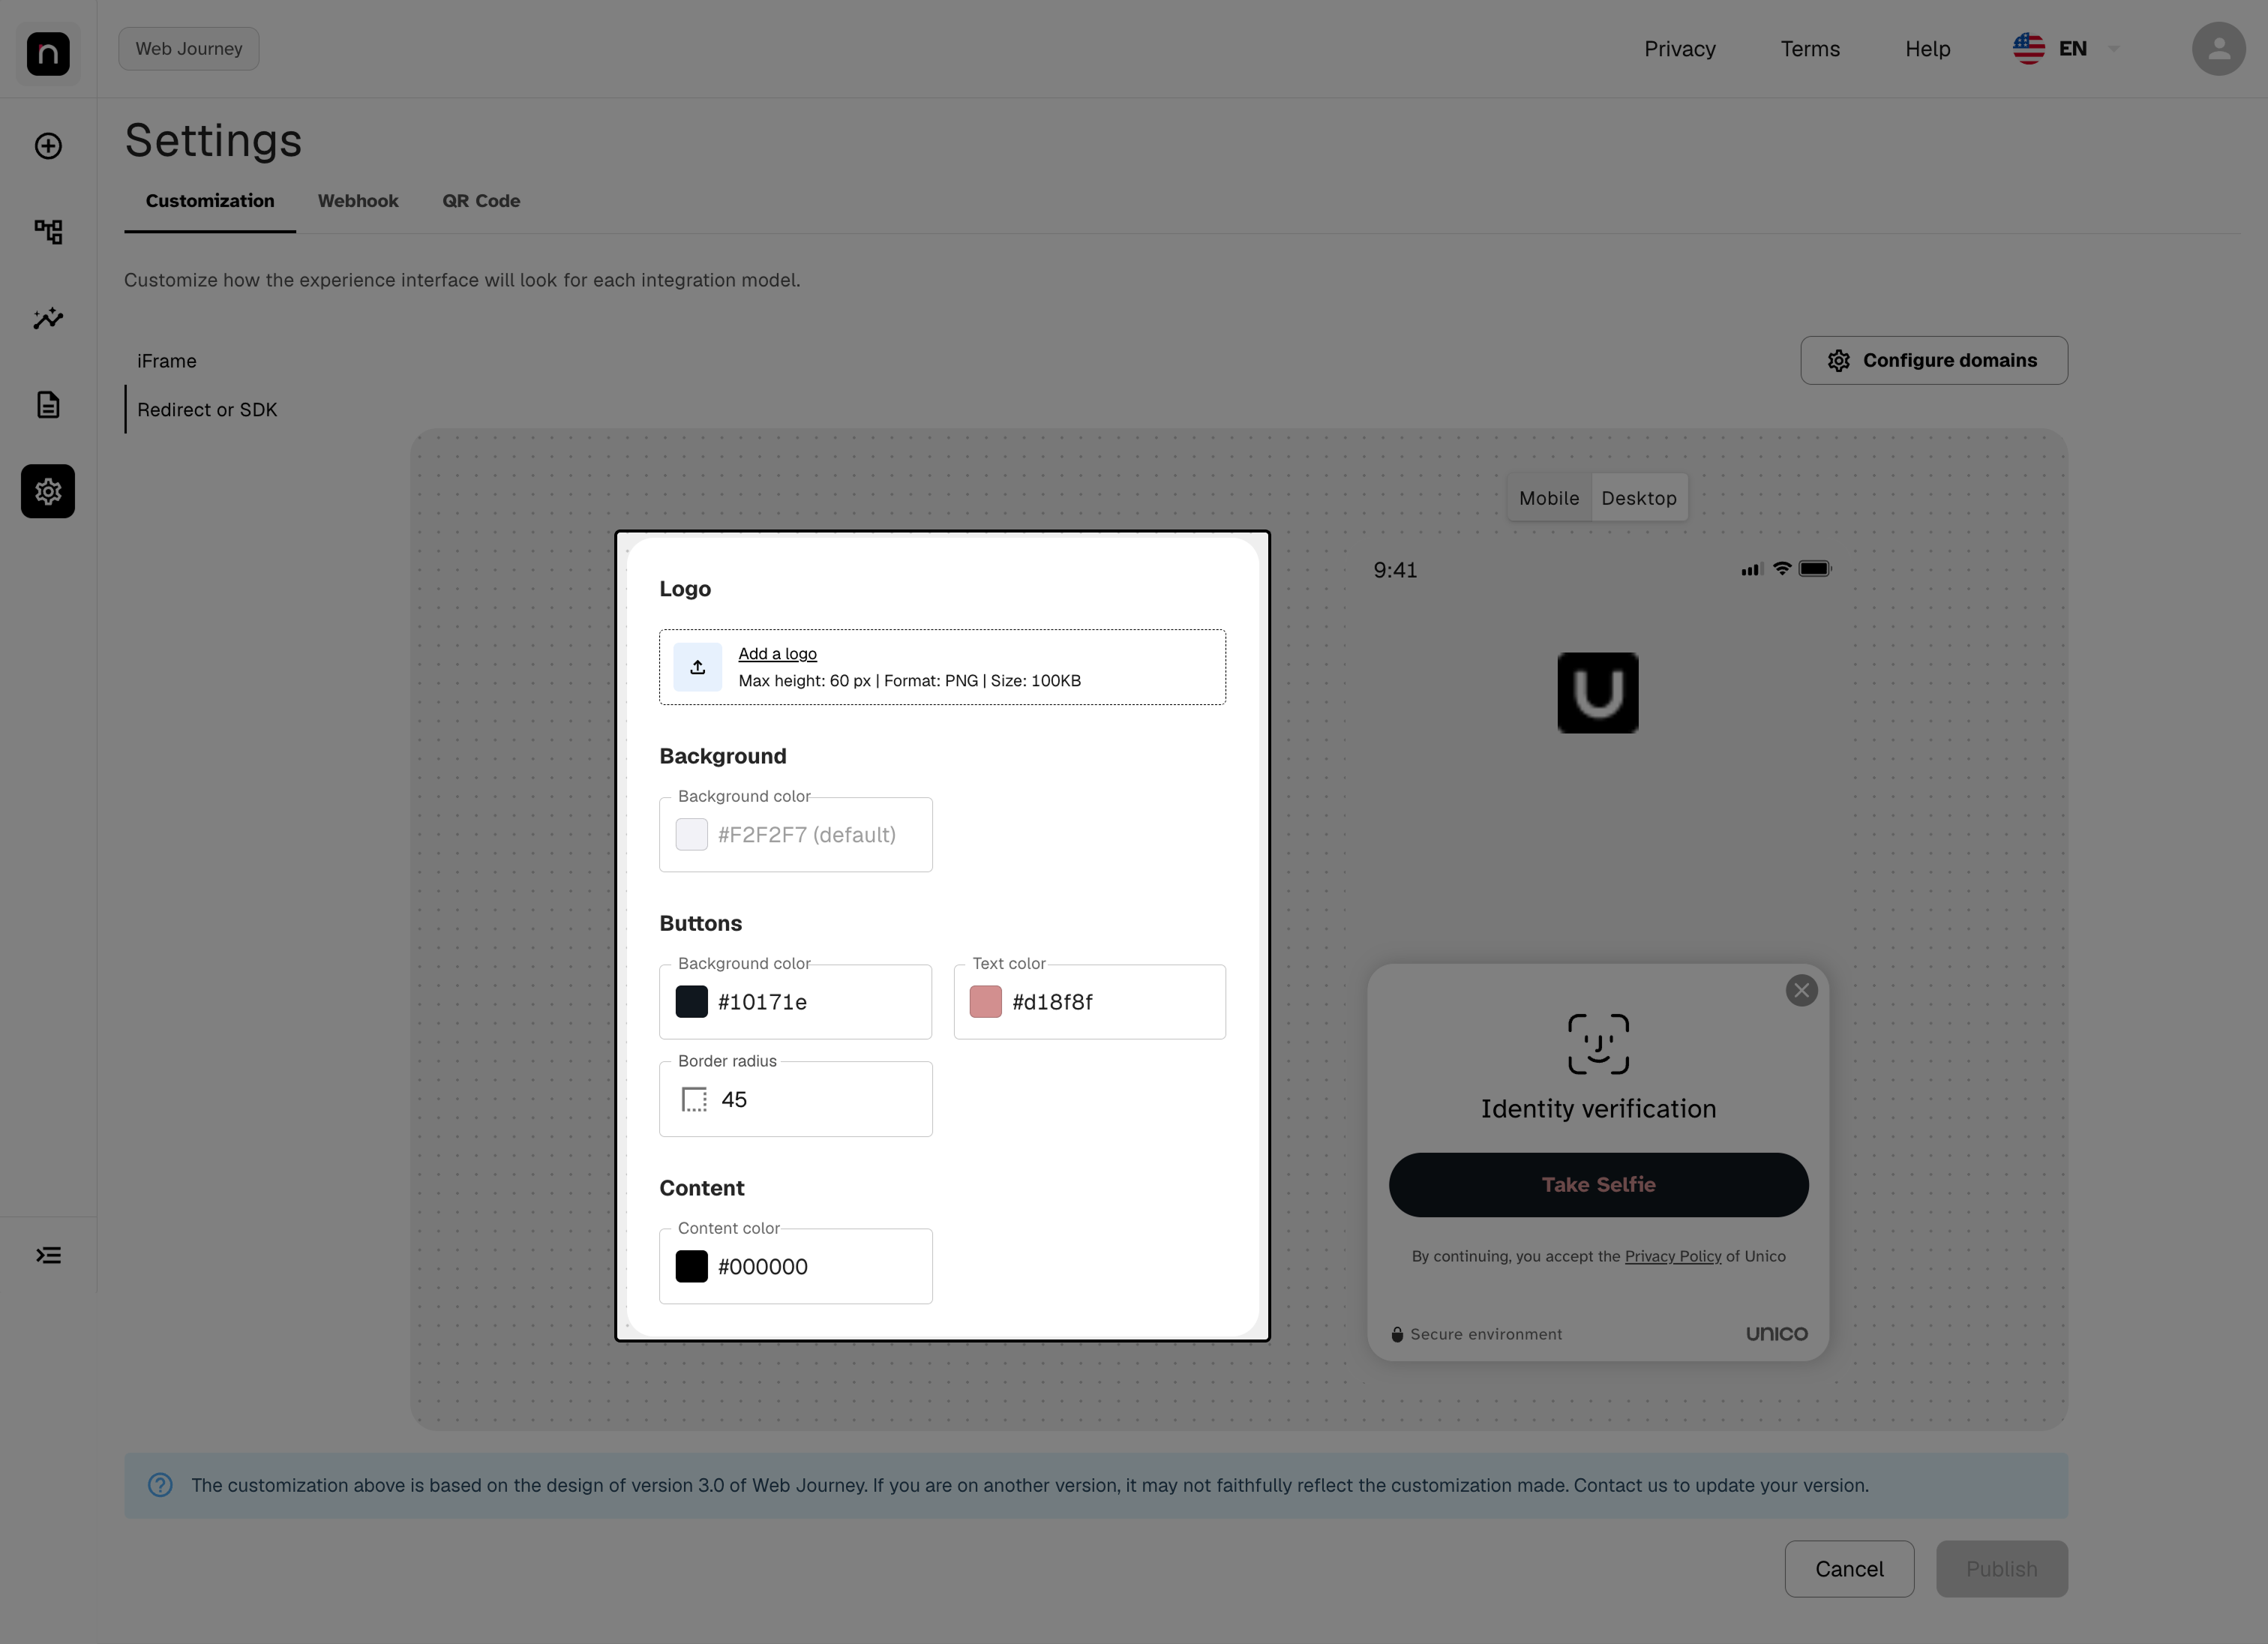Screen dimensions: 2268x1644
Task: Click the border radius corner icon
Action: pos(694,1100)
